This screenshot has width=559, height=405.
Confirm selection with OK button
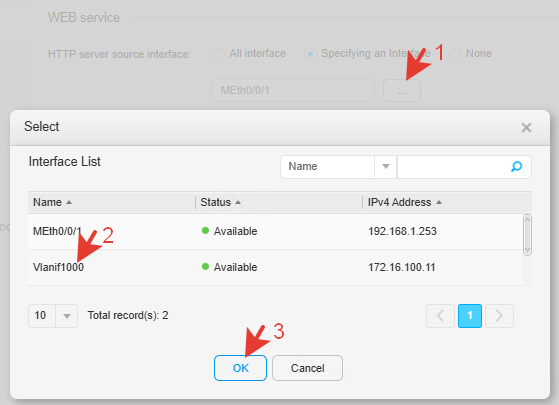coord(240,368)
